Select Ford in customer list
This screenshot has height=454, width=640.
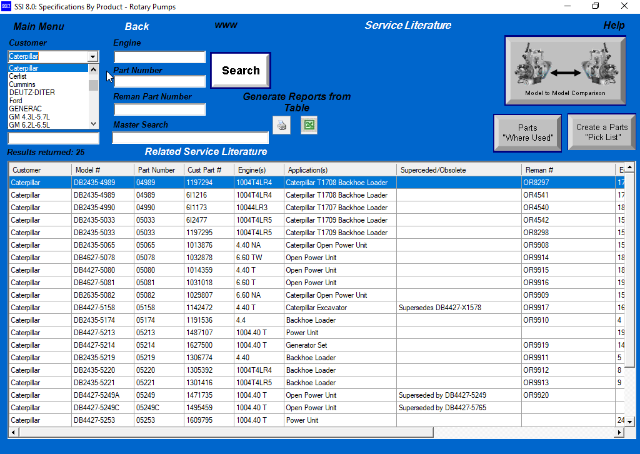point(16,100)
